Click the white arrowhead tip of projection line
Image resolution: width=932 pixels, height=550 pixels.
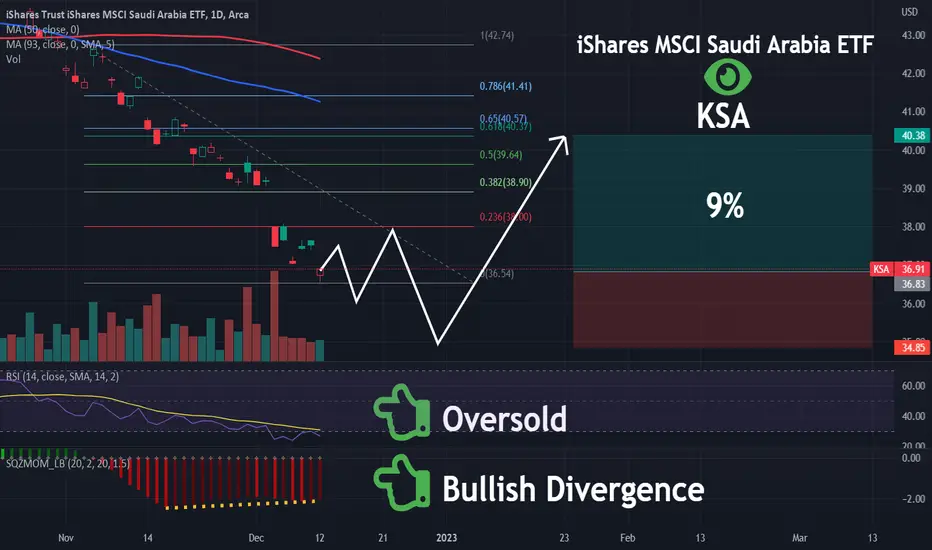point(562,142)
